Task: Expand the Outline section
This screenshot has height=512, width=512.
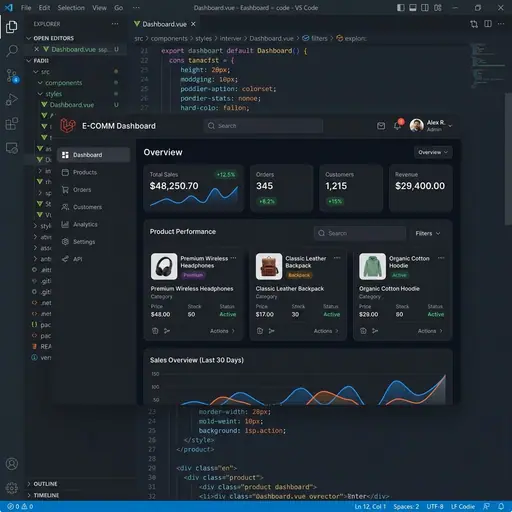Action: click(29, 484)
